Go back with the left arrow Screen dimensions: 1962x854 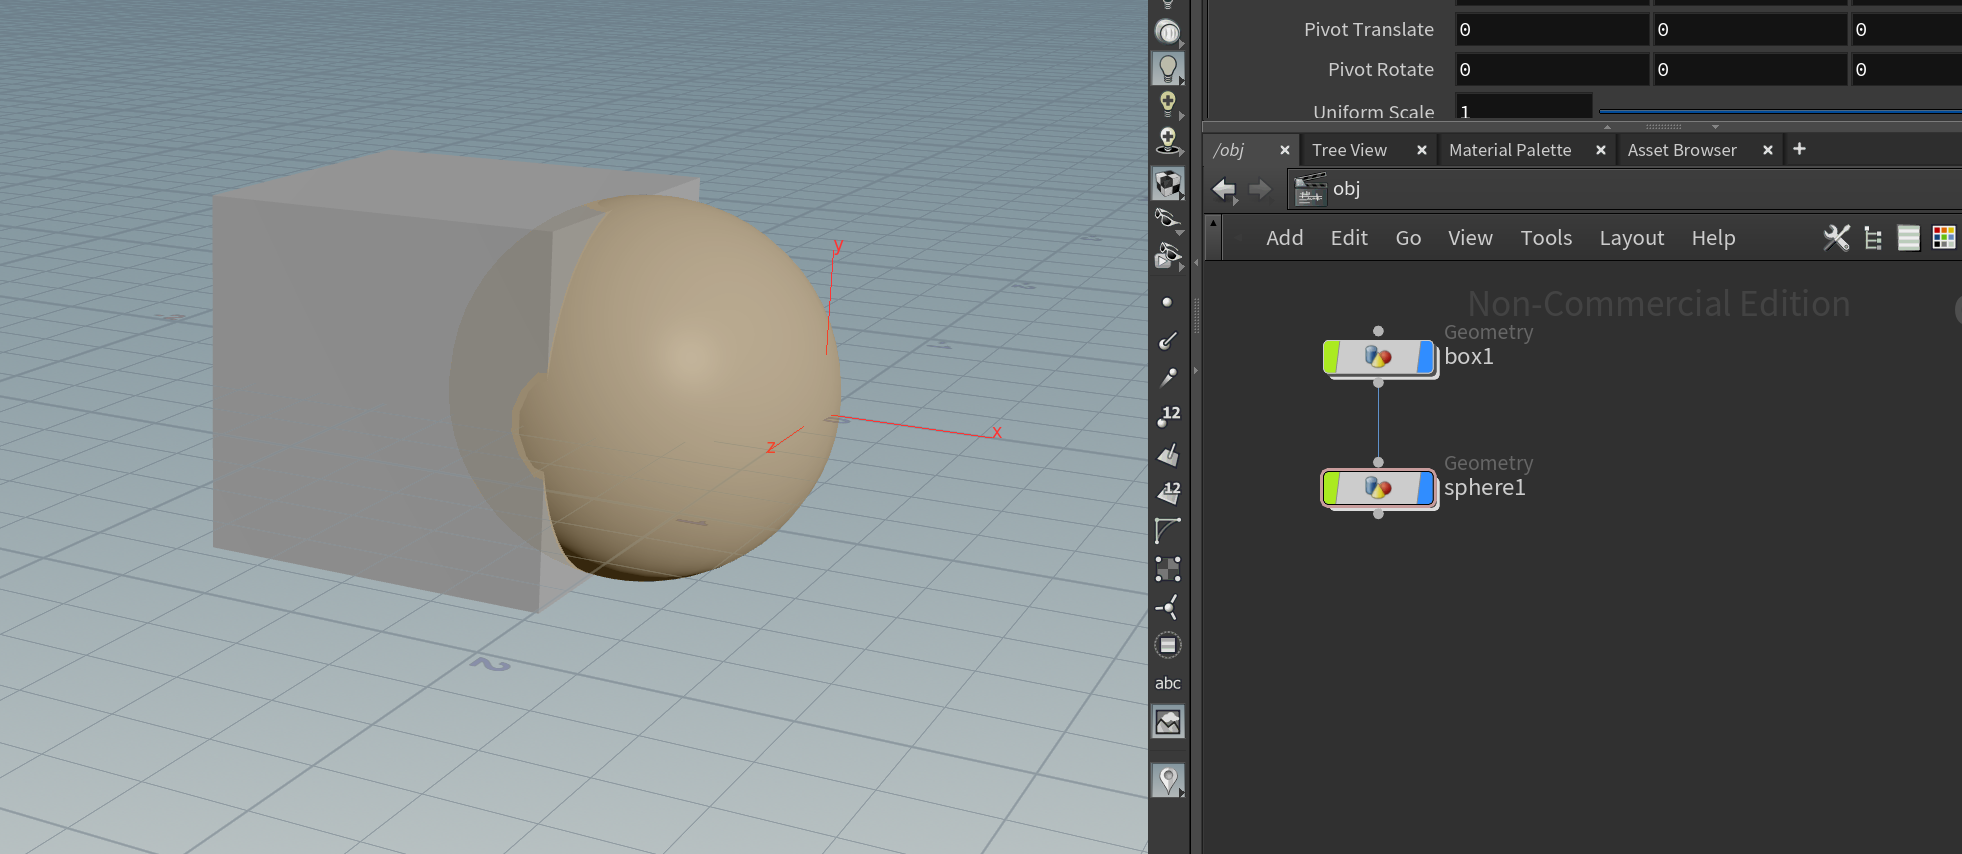point(1224,189)
